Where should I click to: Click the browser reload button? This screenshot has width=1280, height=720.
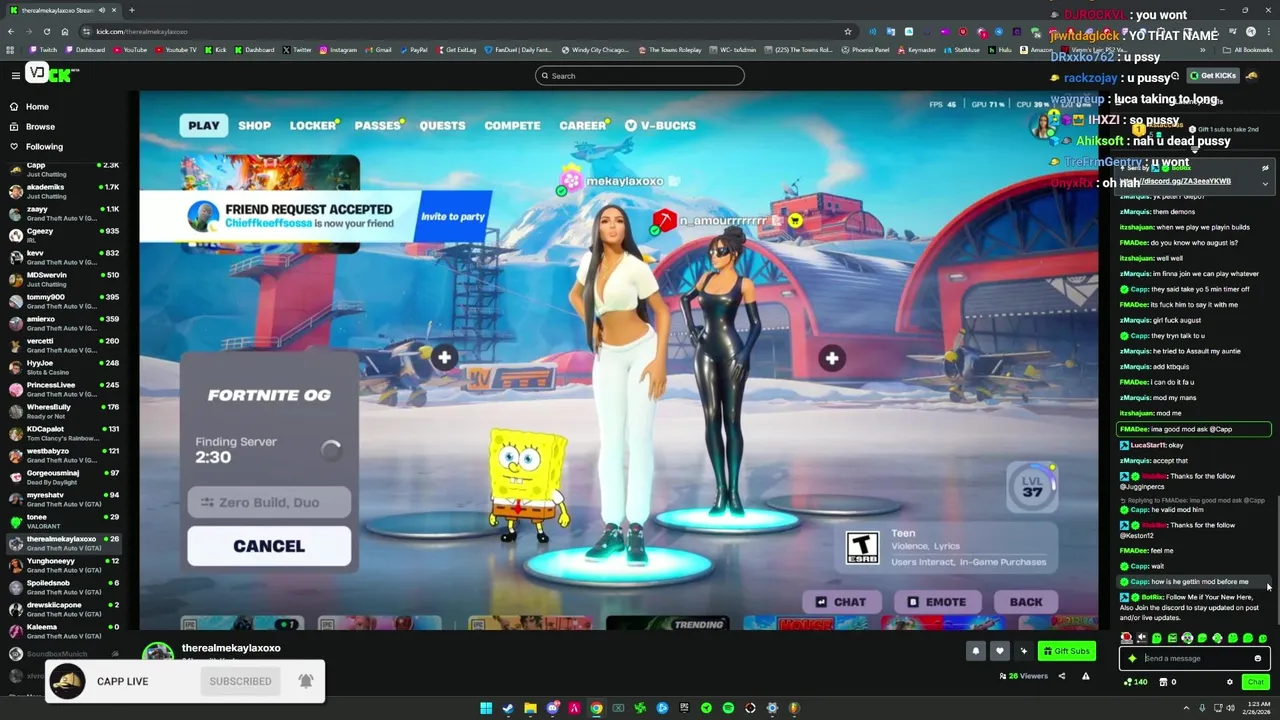pyautogui.click(x=47, y=31)
